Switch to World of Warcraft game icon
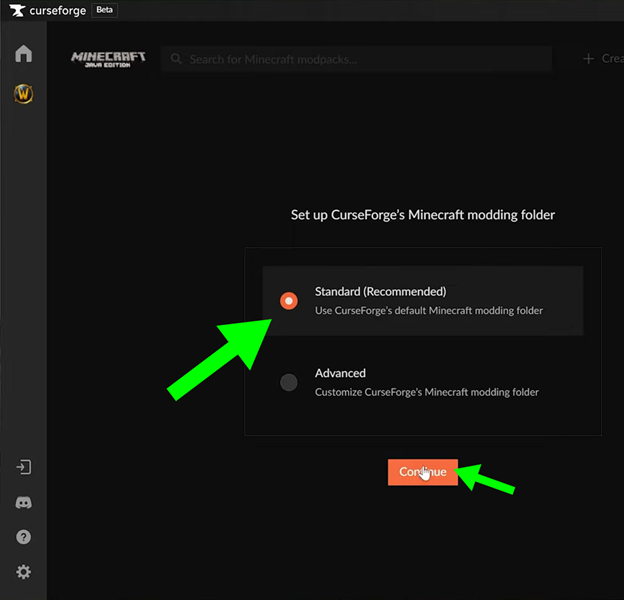The image size is (624, 600). (23, 94)
